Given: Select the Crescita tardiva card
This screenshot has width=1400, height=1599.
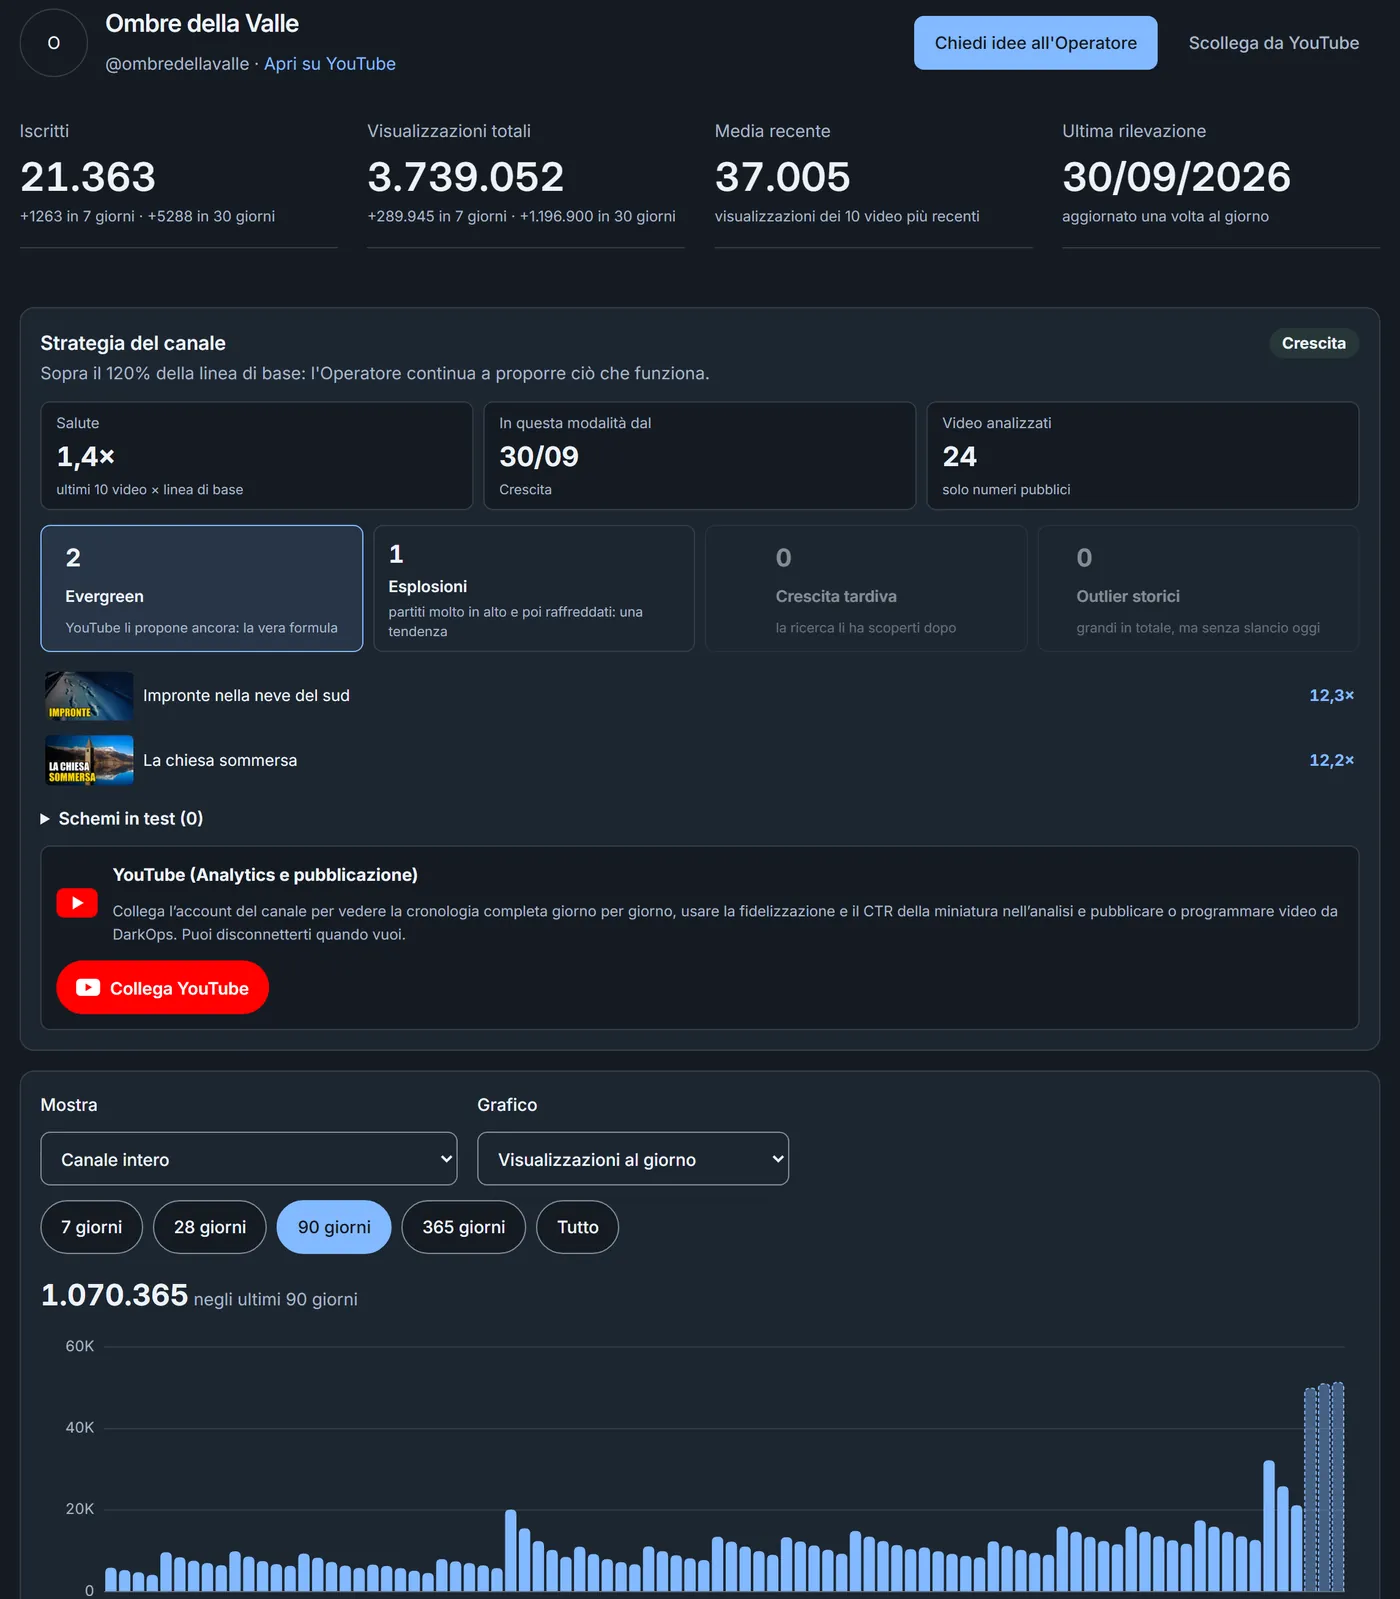Looking at the screenshot, I should click(x=866, y=589).
